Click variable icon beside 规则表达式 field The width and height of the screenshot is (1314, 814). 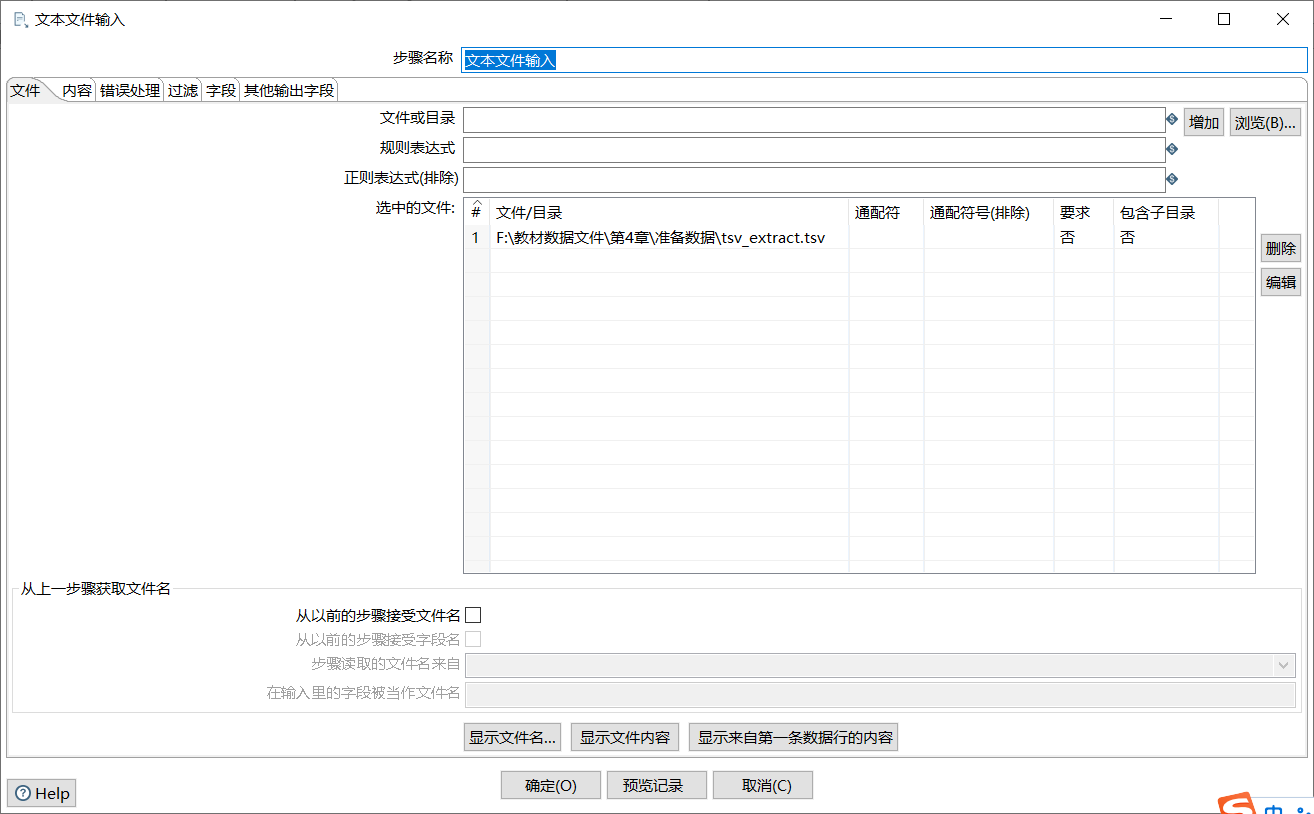[x=1172, y=150]
